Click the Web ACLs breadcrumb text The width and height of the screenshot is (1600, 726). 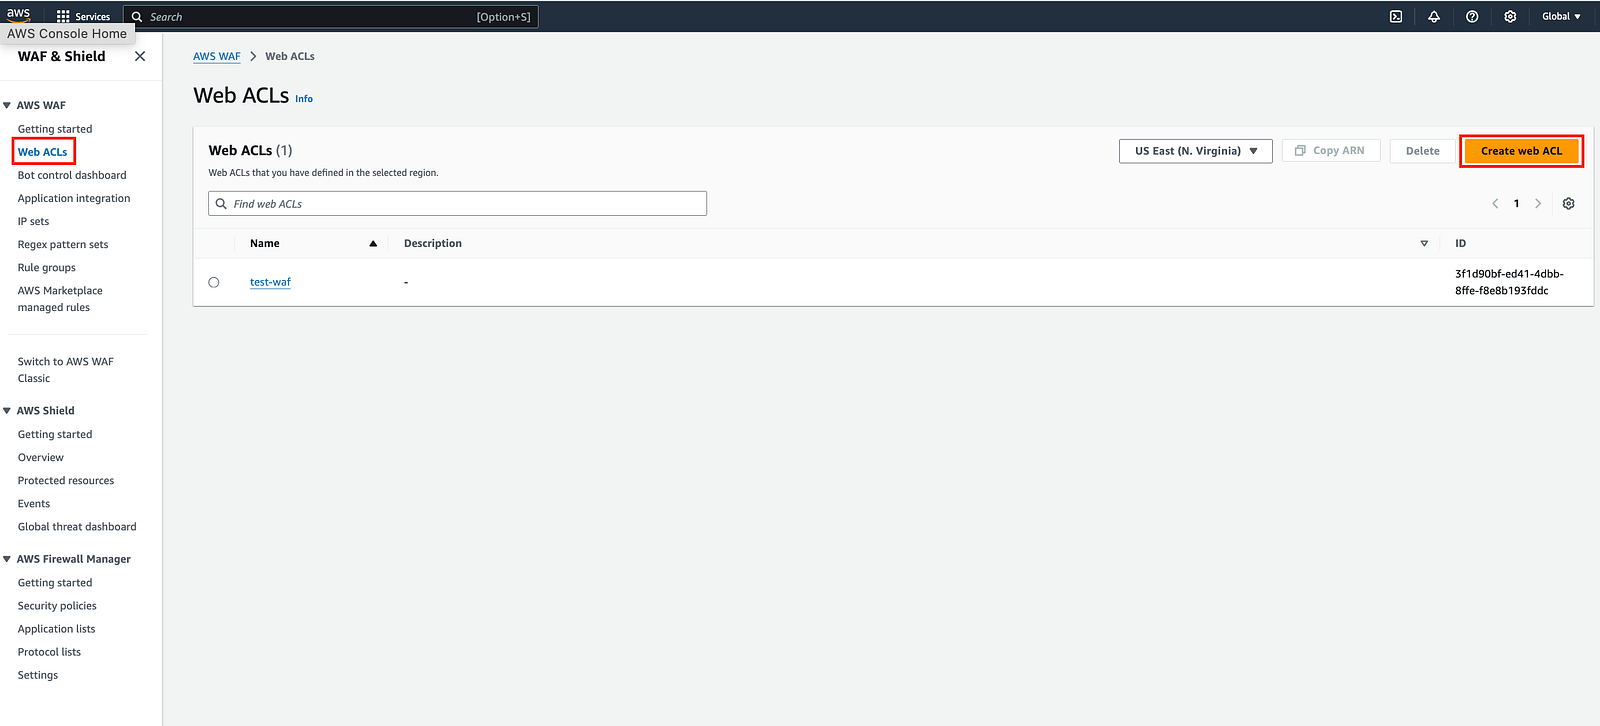290,57
